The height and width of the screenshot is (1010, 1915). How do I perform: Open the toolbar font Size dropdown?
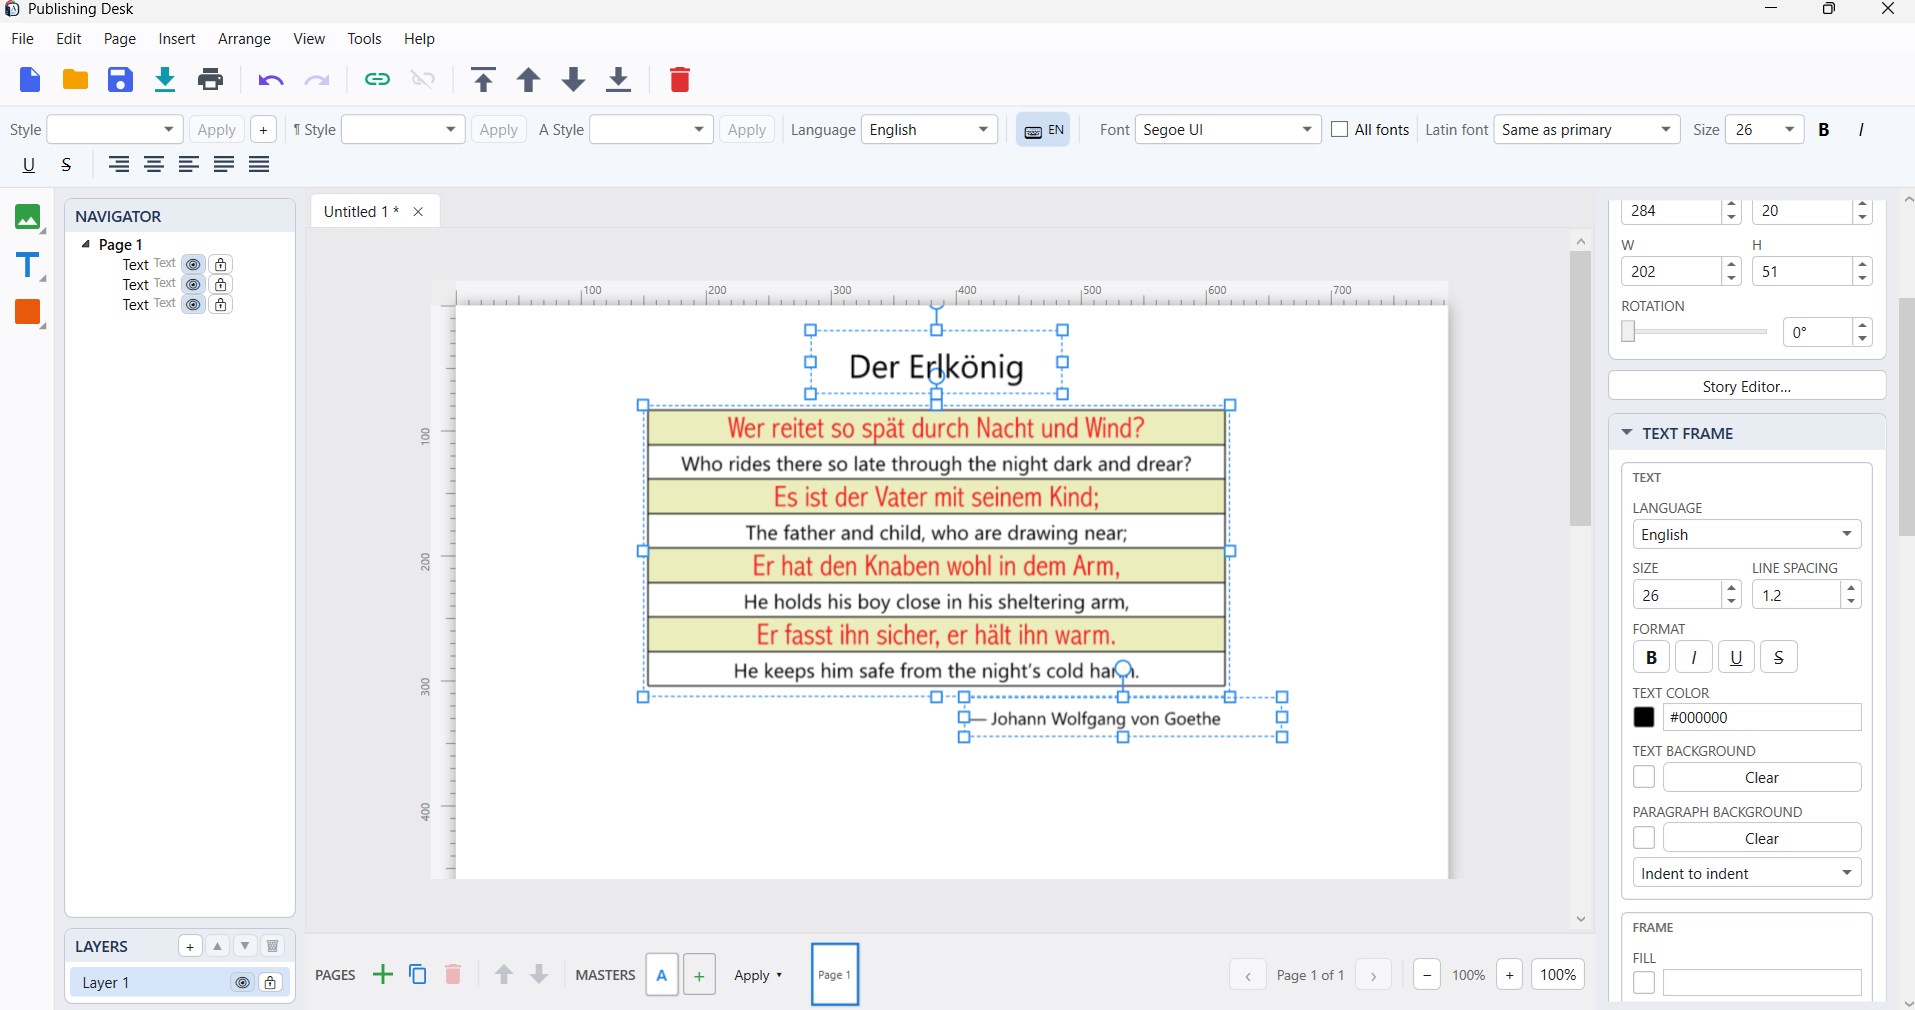click(1765, 130)
